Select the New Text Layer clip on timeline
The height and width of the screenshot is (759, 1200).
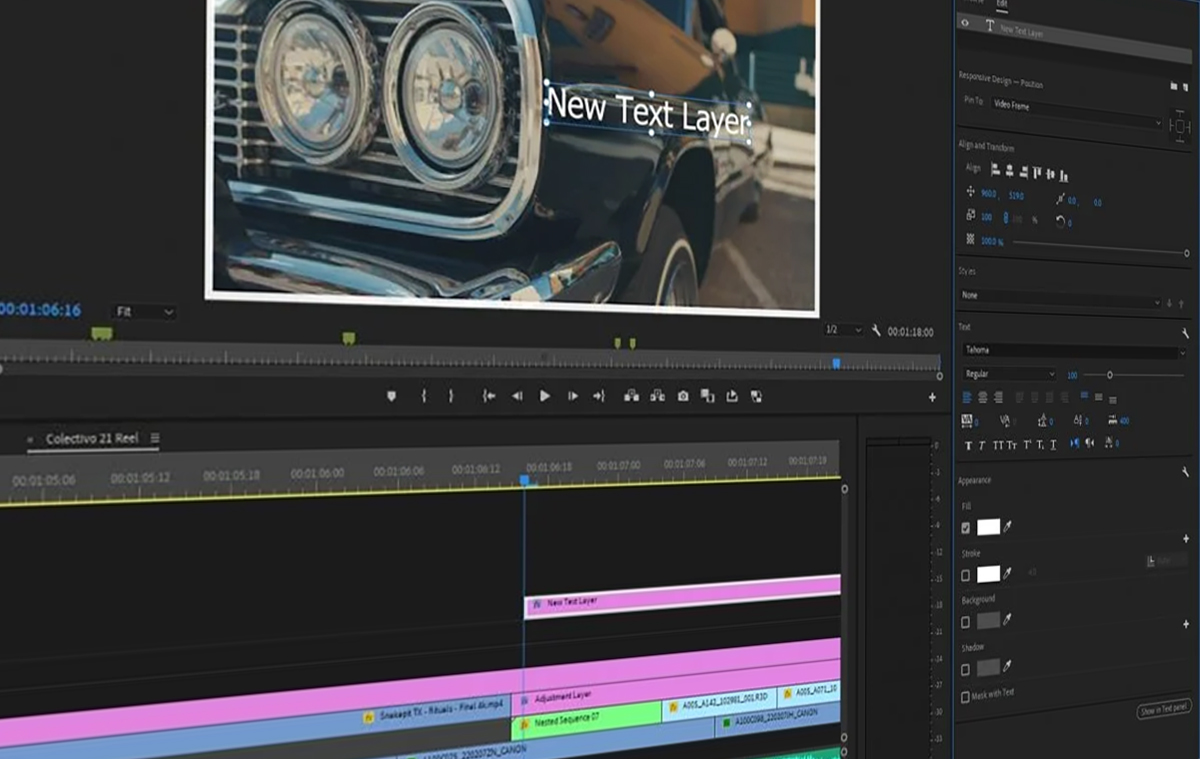(682, 595)
